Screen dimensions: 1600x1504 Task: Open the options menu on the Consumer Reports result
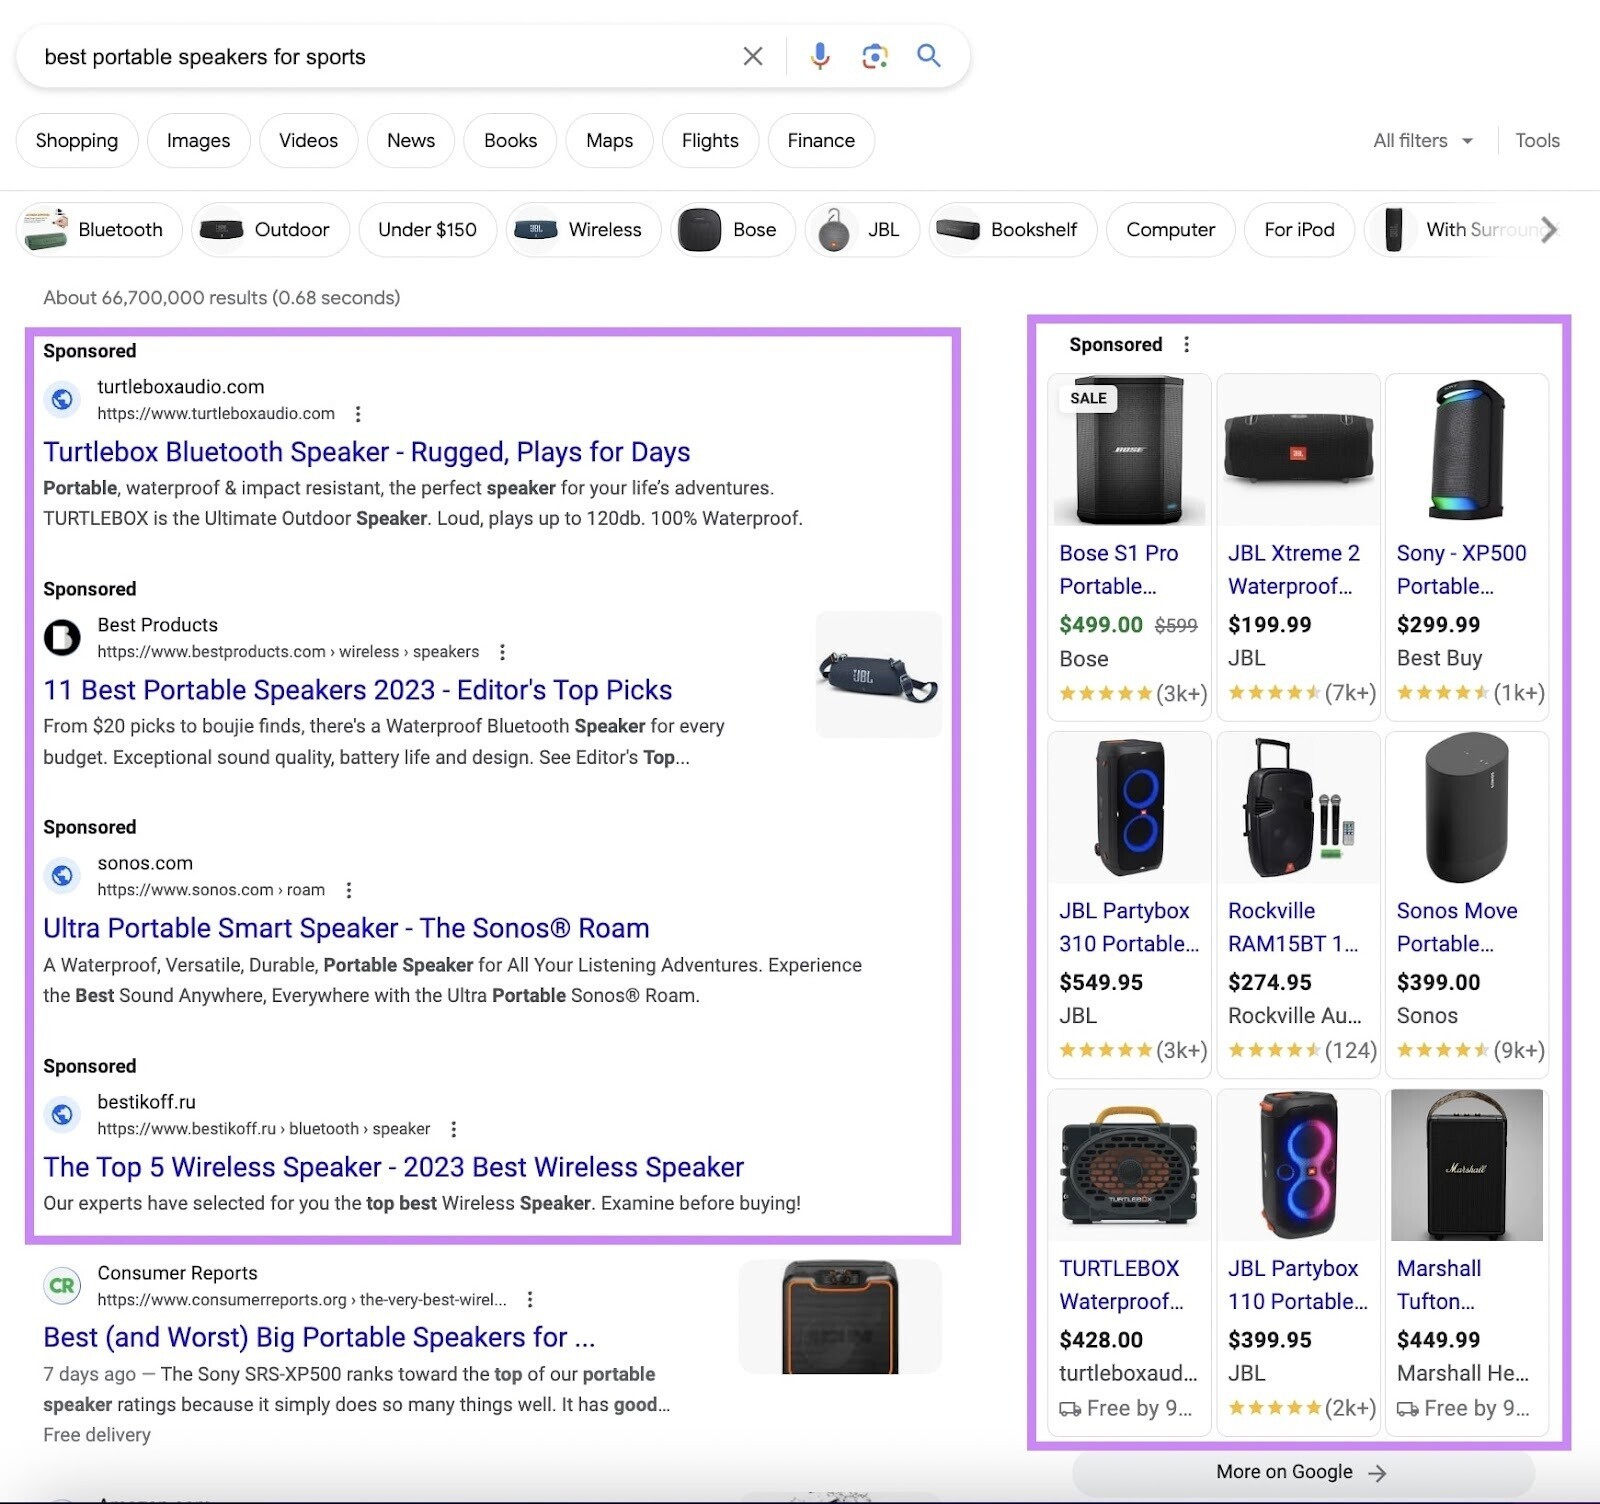531,1299
